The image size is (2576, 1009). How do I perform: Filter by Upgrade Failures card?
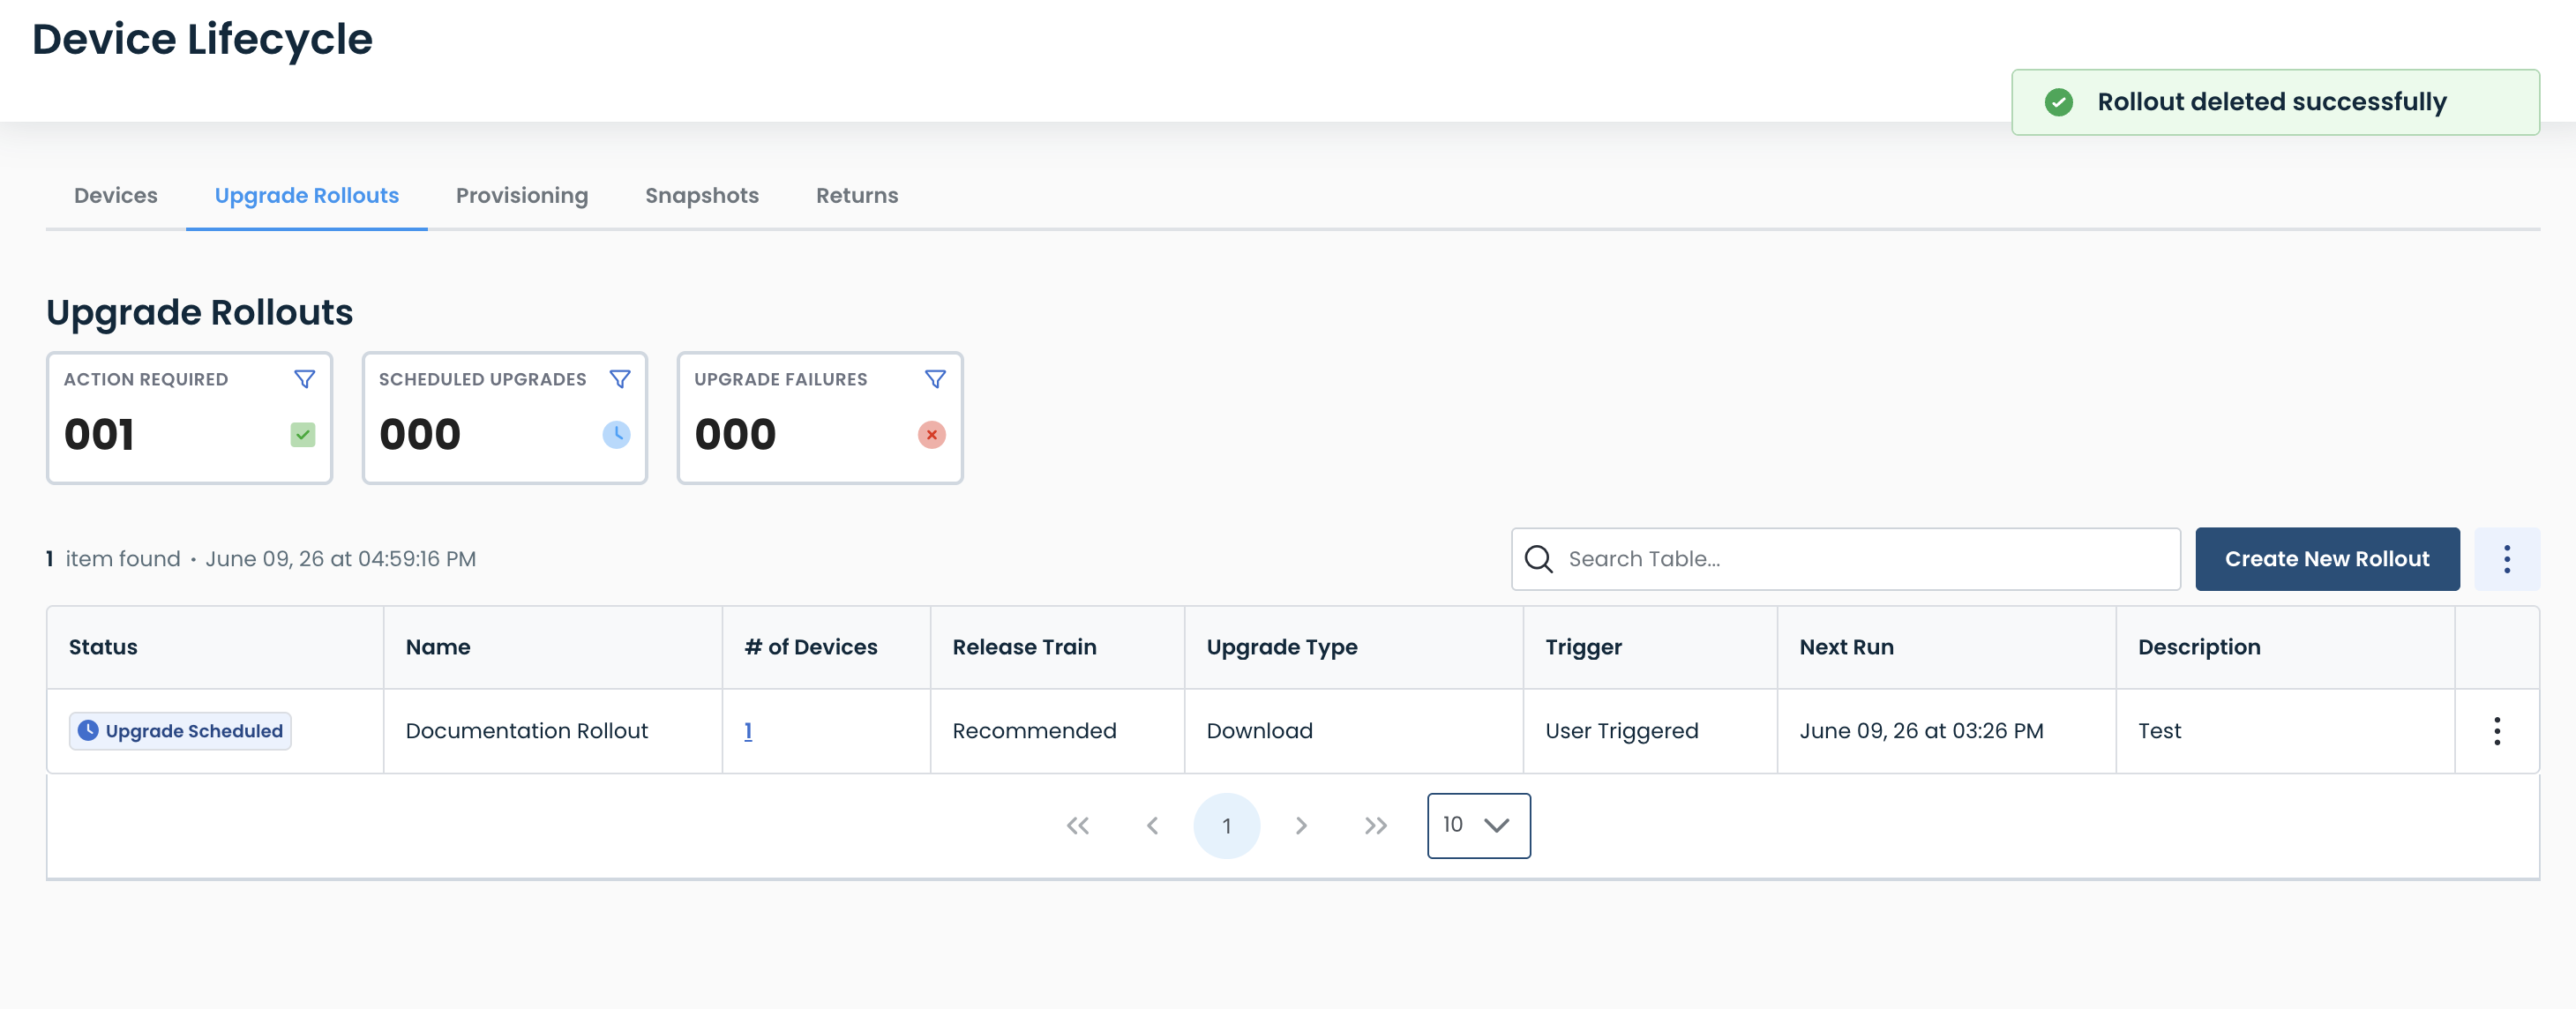pyautogui.click(x=935, y=379)
